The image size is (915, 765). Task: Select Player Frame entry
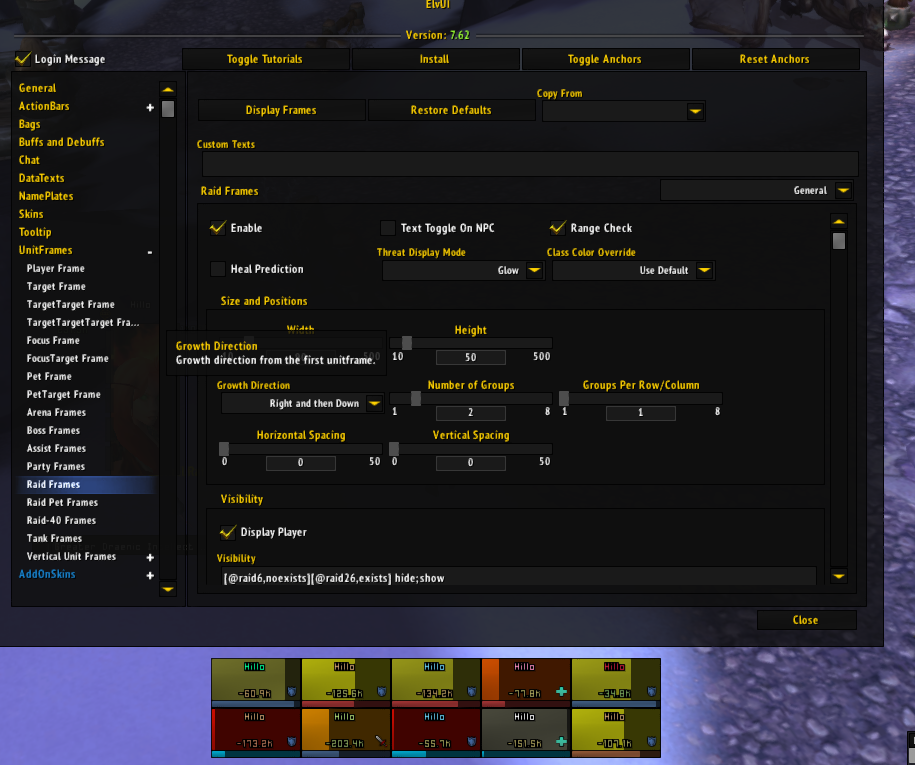(x=55, y=268)
